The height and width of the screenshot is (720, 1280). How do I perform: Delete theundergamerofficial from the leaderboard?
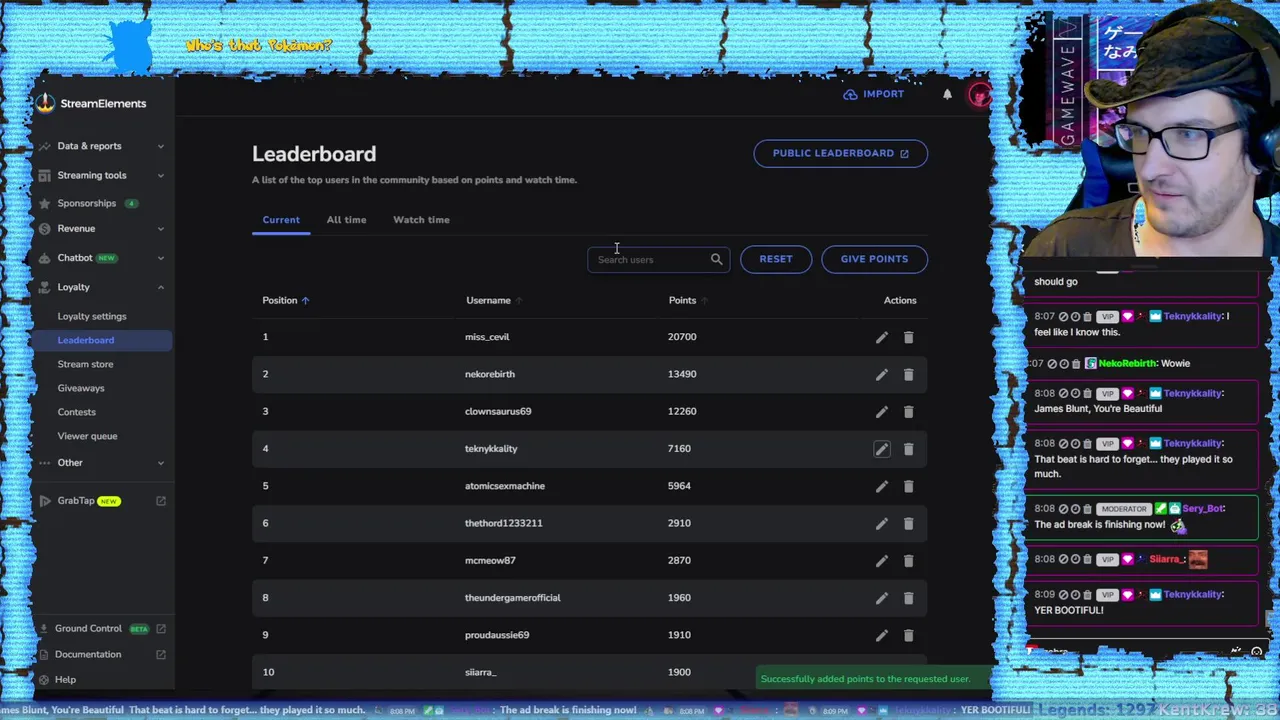click(908, 598)
